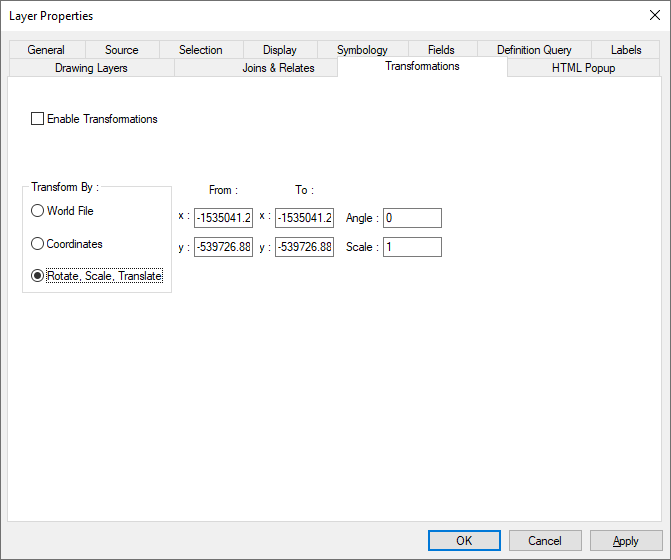Click the To y coordinate field
The image size is (671, 560).
click(x=304, y=247)
